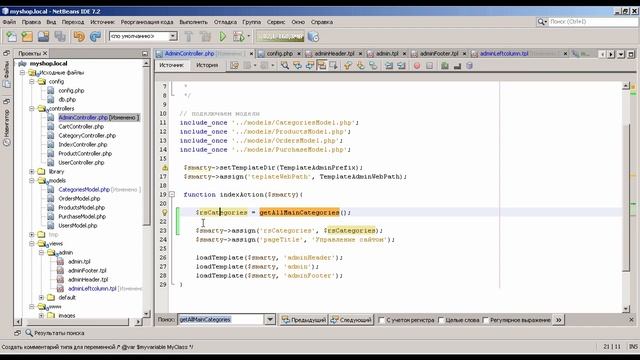Click the memory usage indicator bar
The width and height of the screenshot is (640, 360).
[280, 37]
